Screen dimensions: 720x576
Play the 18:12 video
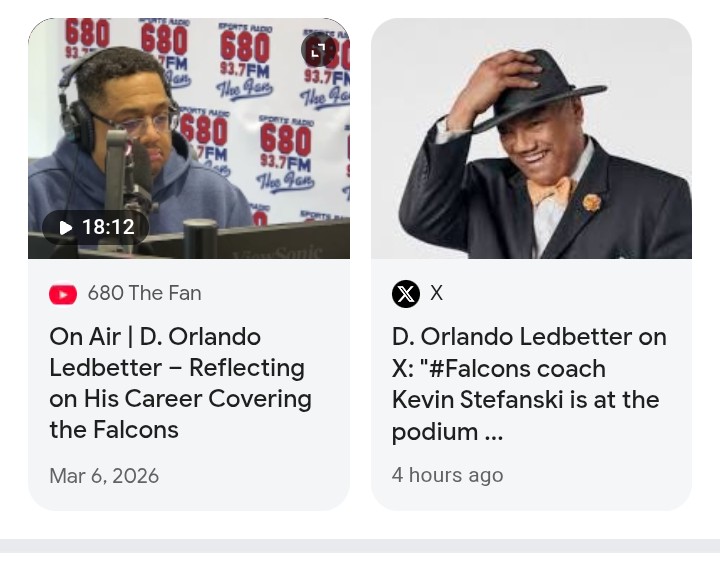pos(96,227)
